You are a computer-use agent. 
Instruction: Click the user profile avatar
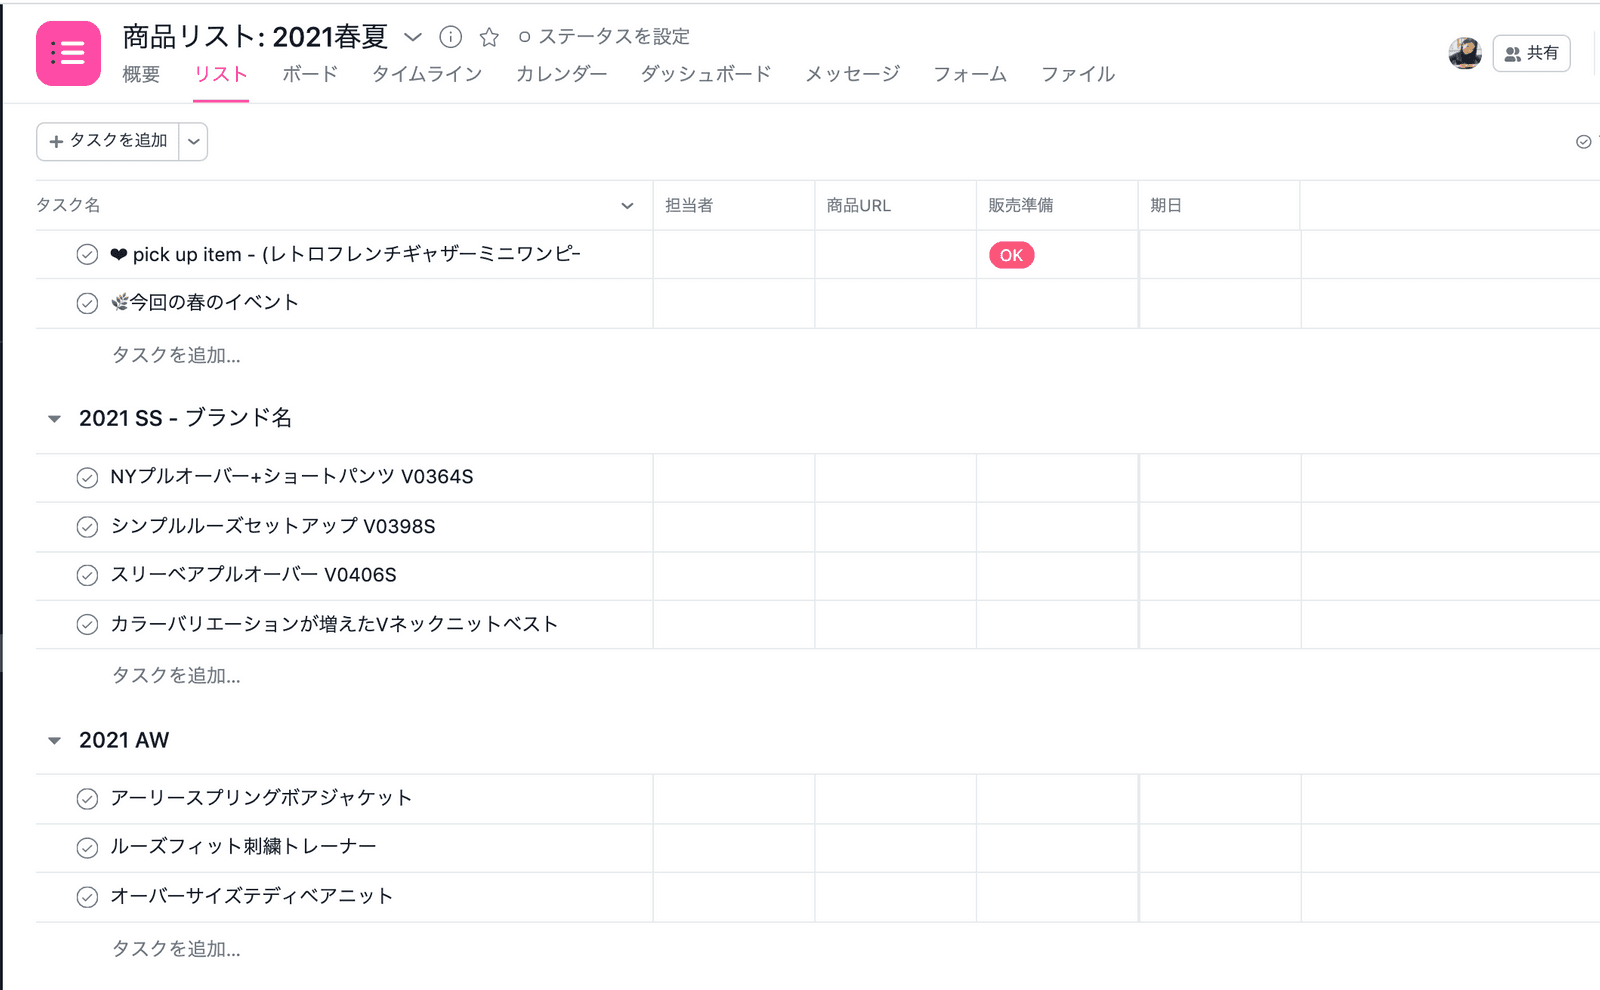(x=1465, y=53)
